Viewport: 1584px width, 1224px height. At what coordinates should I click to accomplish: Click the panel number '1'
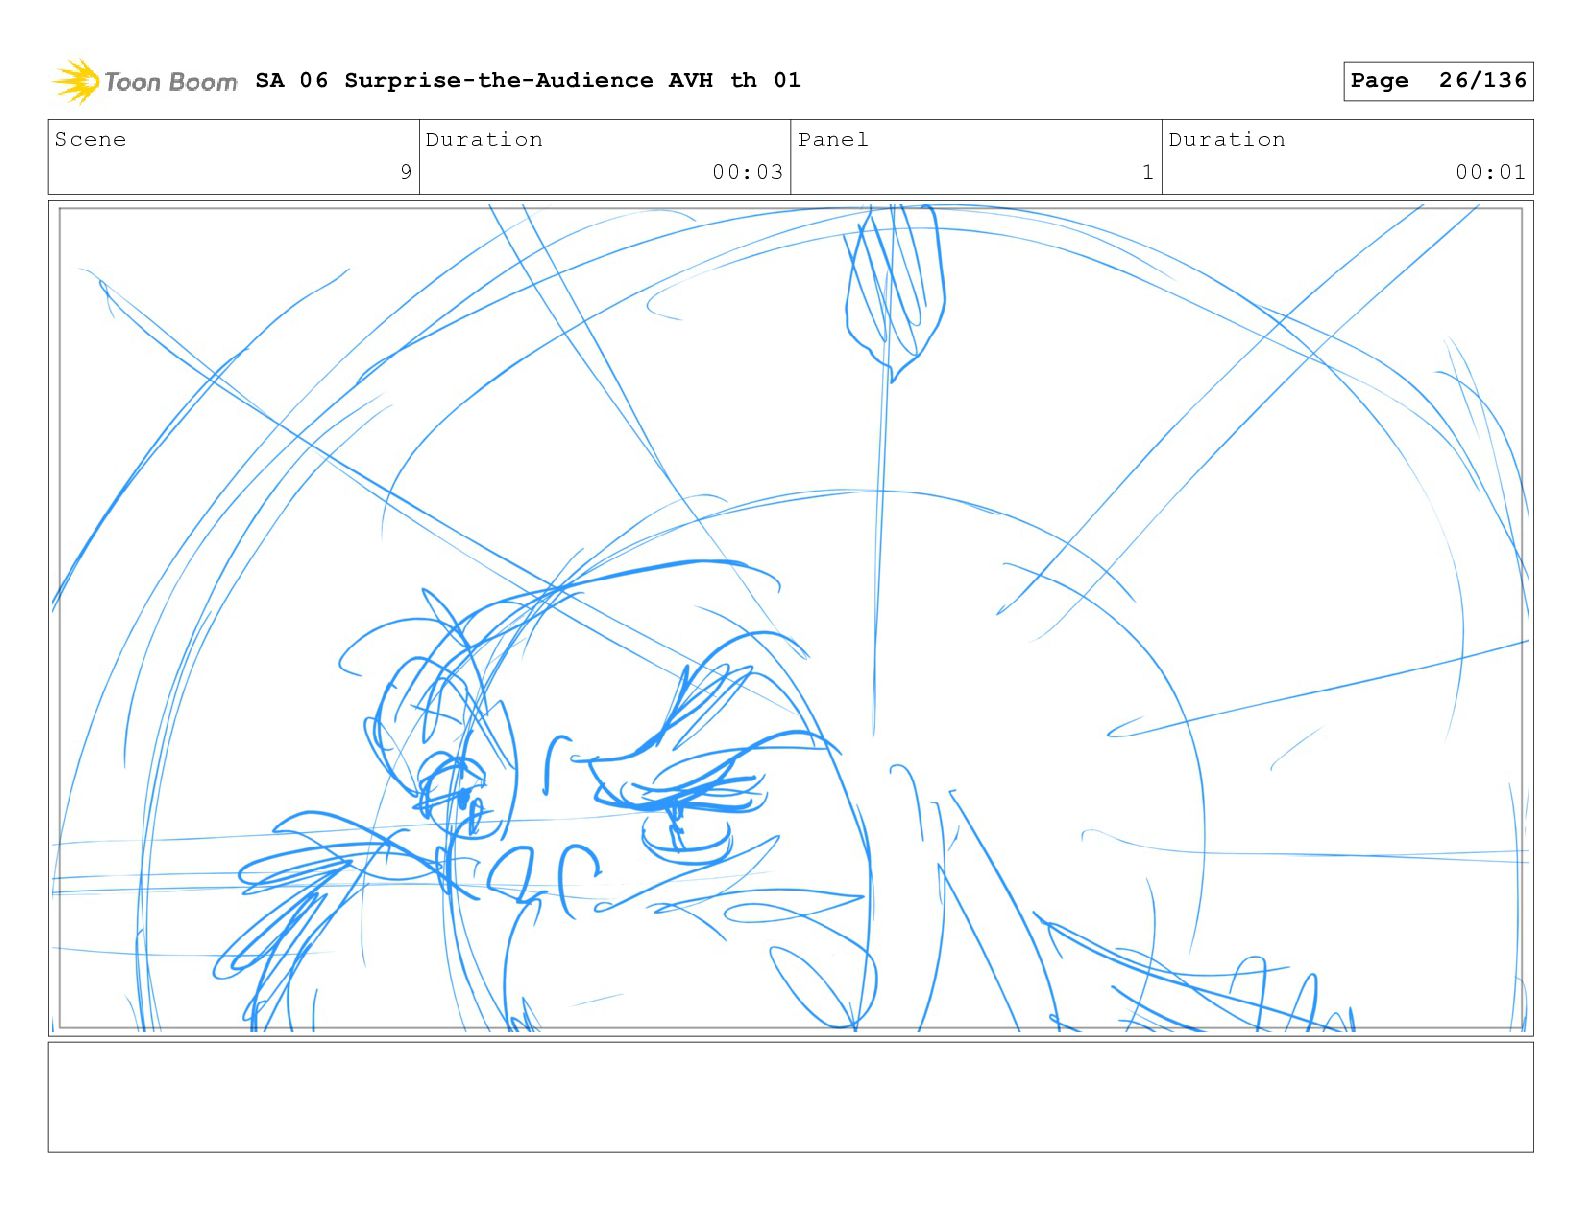[1148, 172]
